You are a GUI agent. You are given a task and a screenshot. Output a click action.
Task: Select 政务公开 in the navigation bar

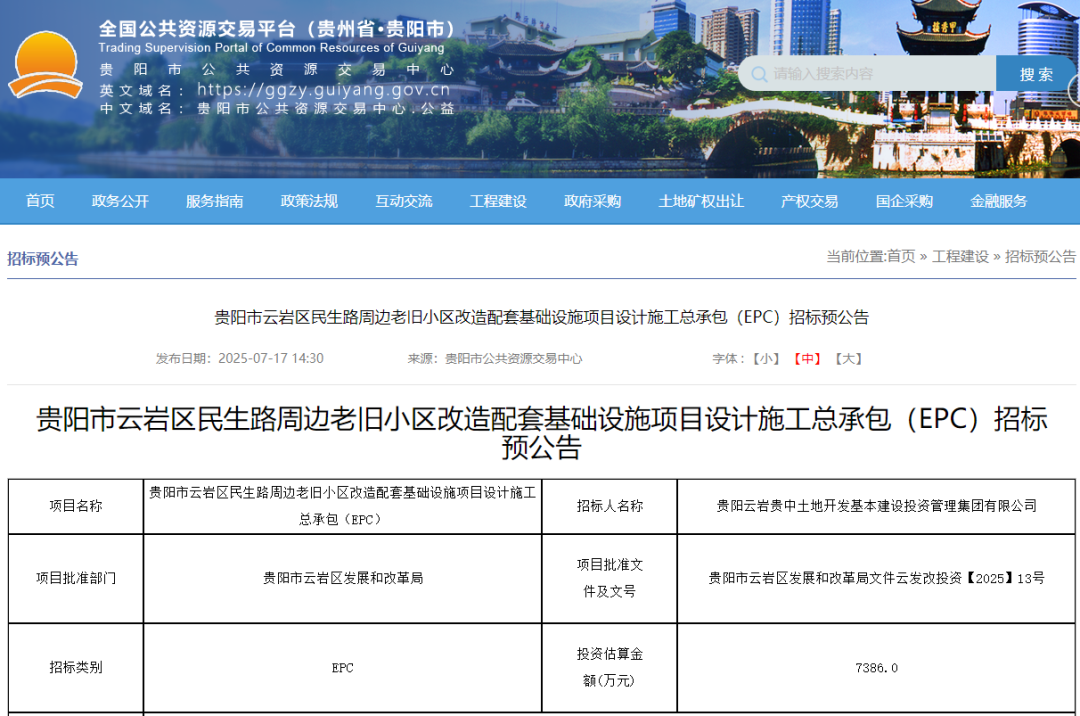120,201
